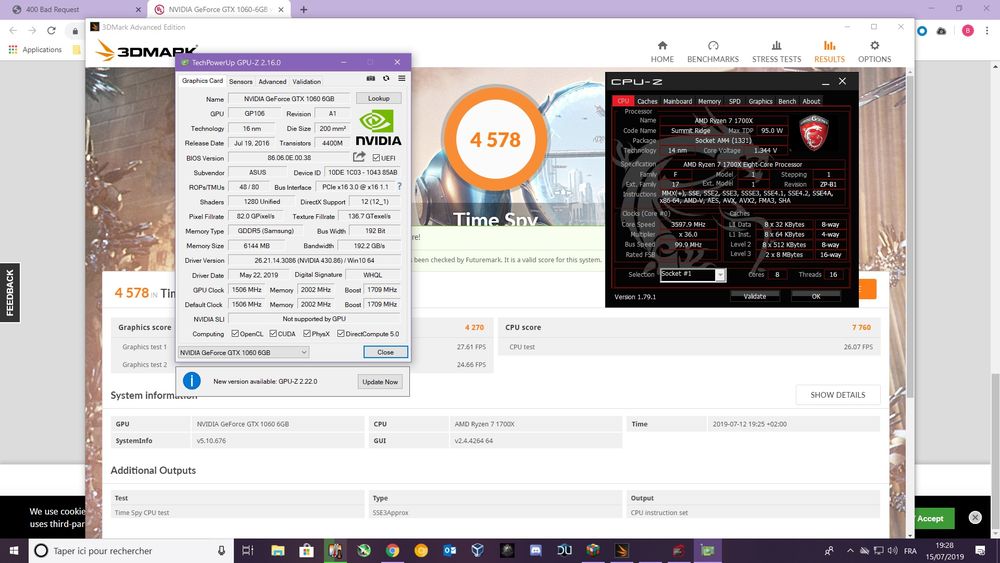
Task: Open File Explorer from the taskbar
Action: pos(277,550)
